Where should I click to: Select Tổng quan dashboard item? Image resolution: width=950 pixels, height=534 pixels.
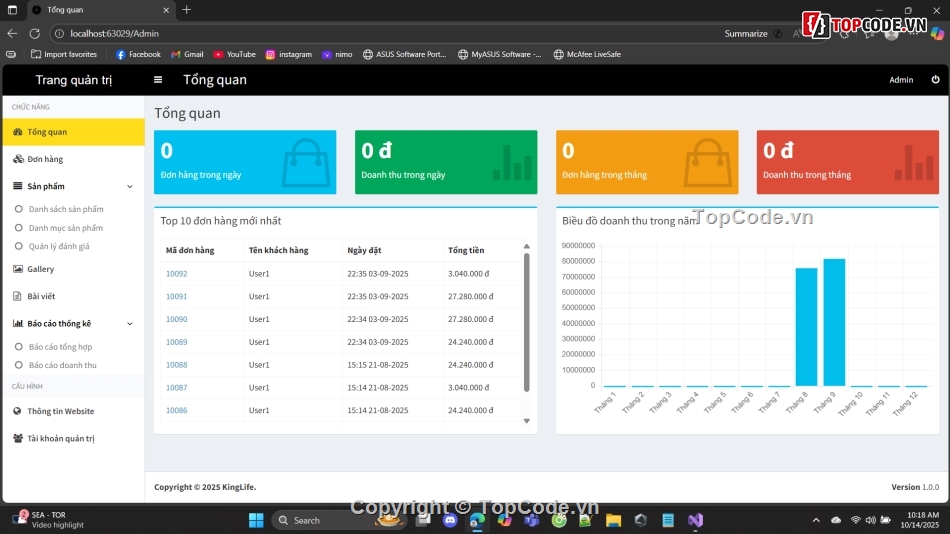tap(47, 132)
